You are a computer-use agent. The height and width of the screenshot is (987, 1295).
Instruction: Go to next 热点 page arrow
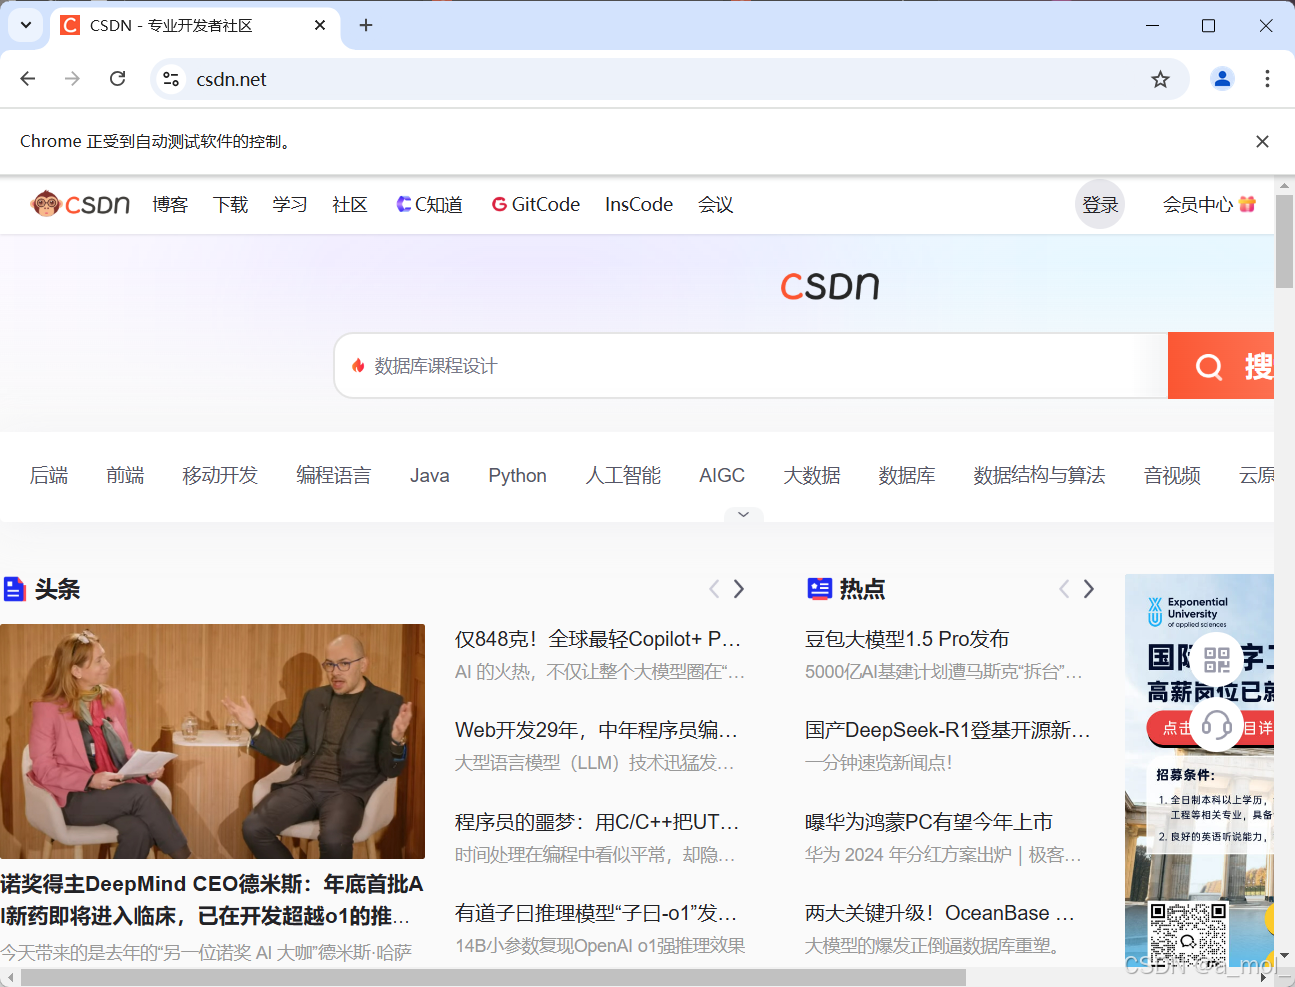click(x=1089, y=589)
